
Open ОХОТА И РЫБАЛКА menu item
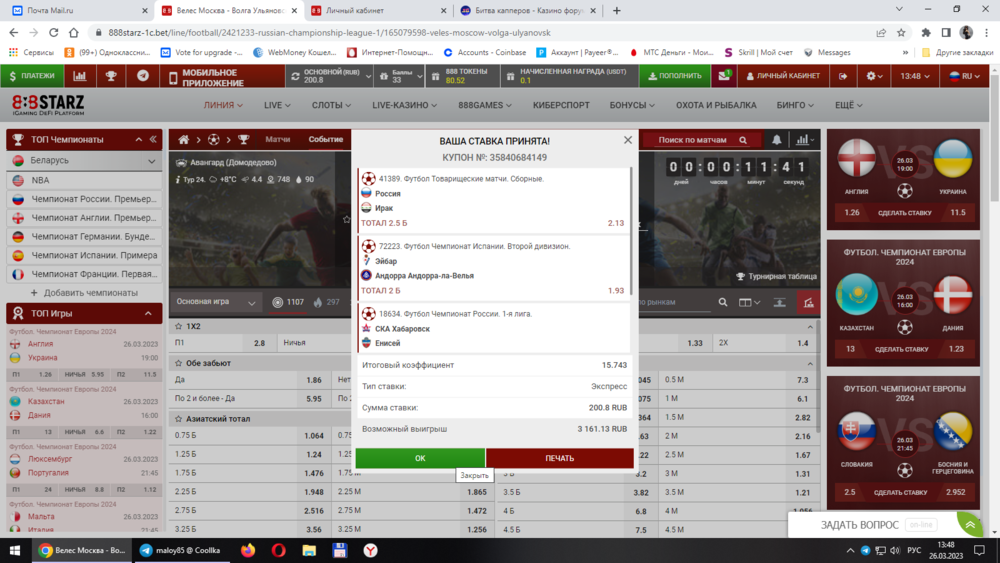point(716,105)
